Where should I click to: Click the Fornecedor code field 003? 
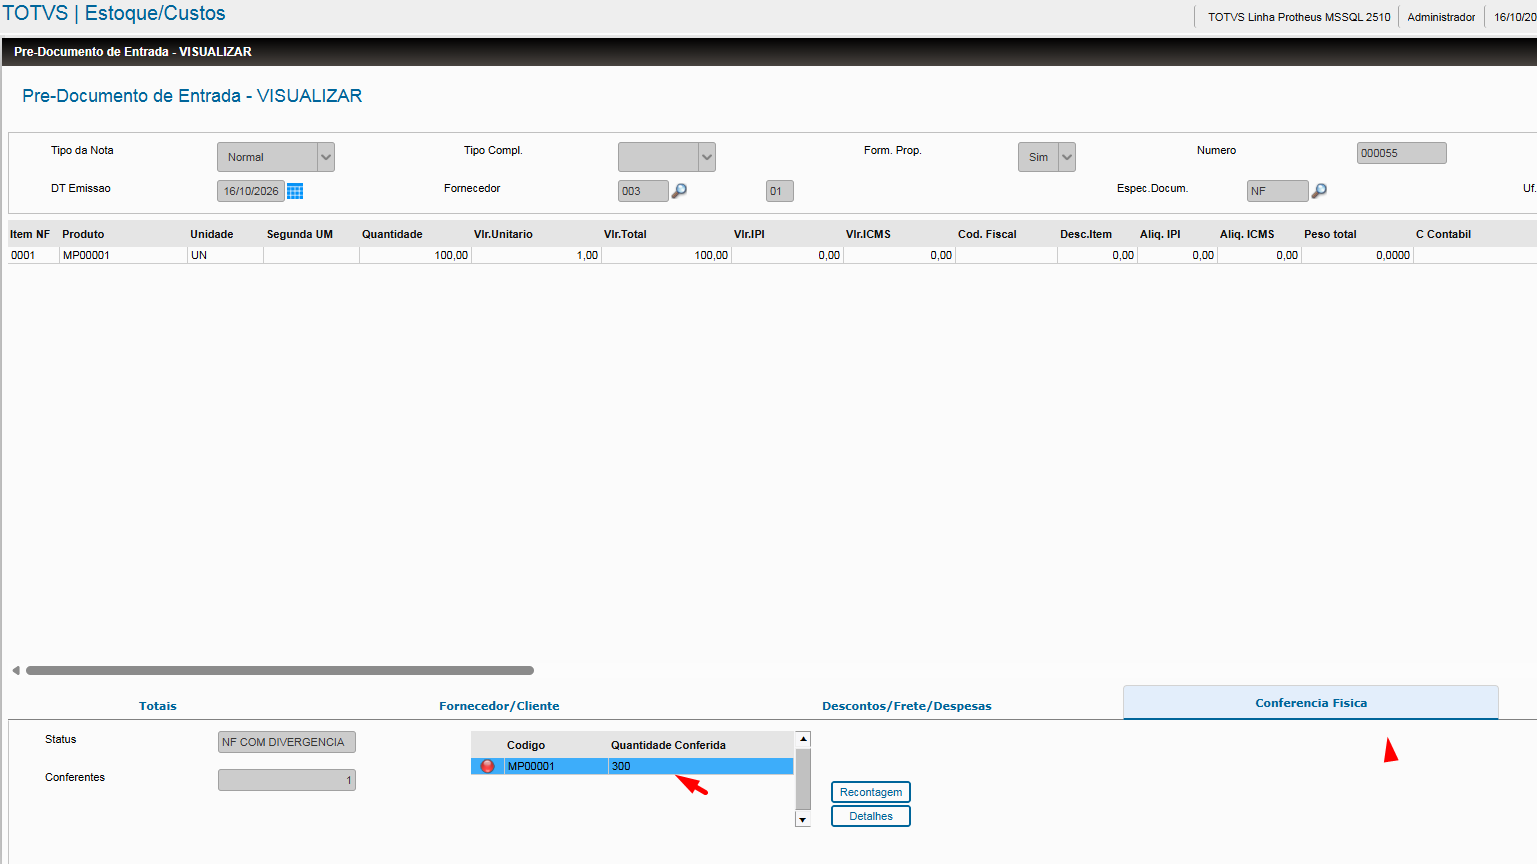click(x=643, y=191)
